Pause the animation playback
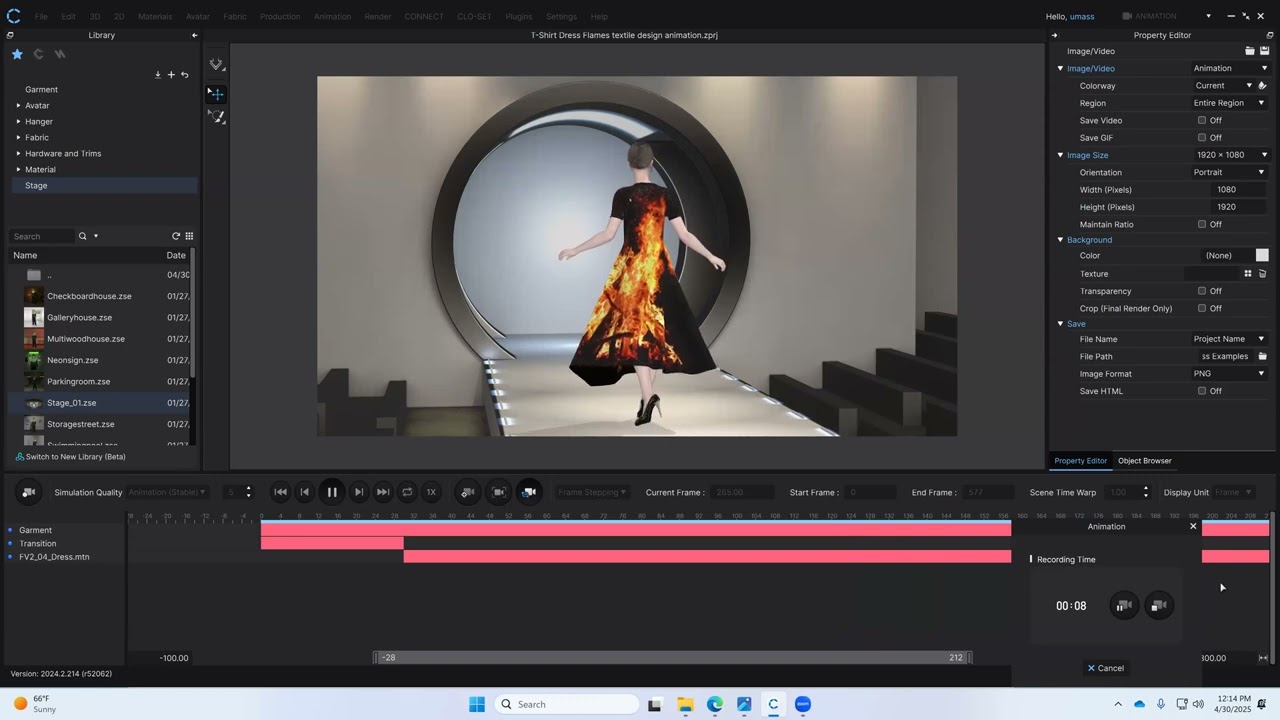The image size is (1280, 720). pyautogui.click(x=332, y=492)
